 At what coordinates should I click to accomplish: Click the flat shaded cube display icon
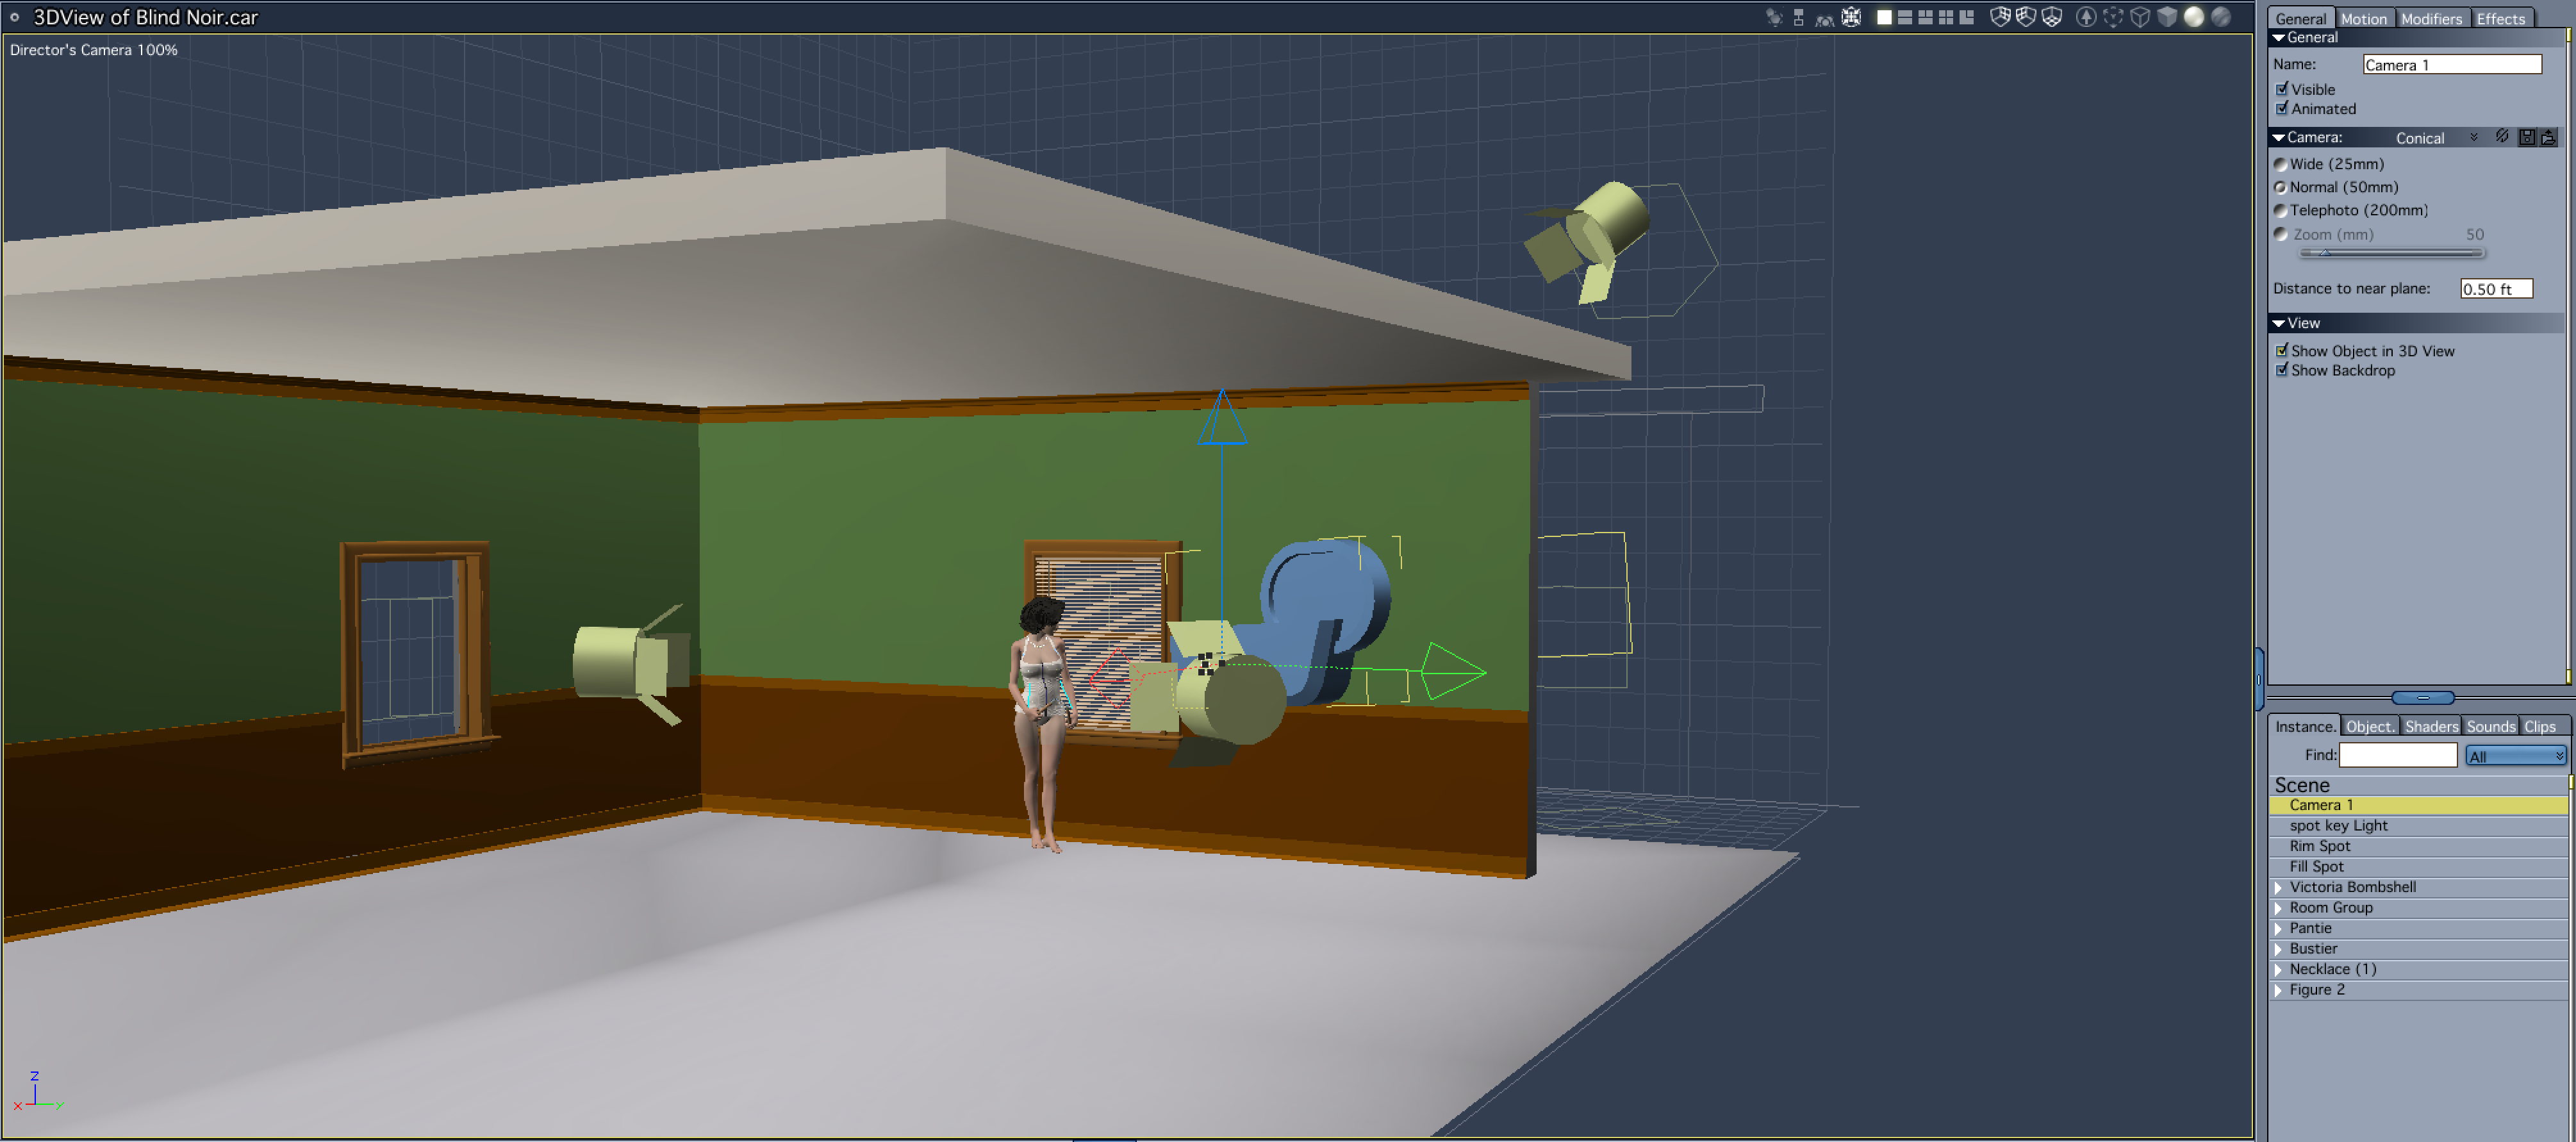2167,17
